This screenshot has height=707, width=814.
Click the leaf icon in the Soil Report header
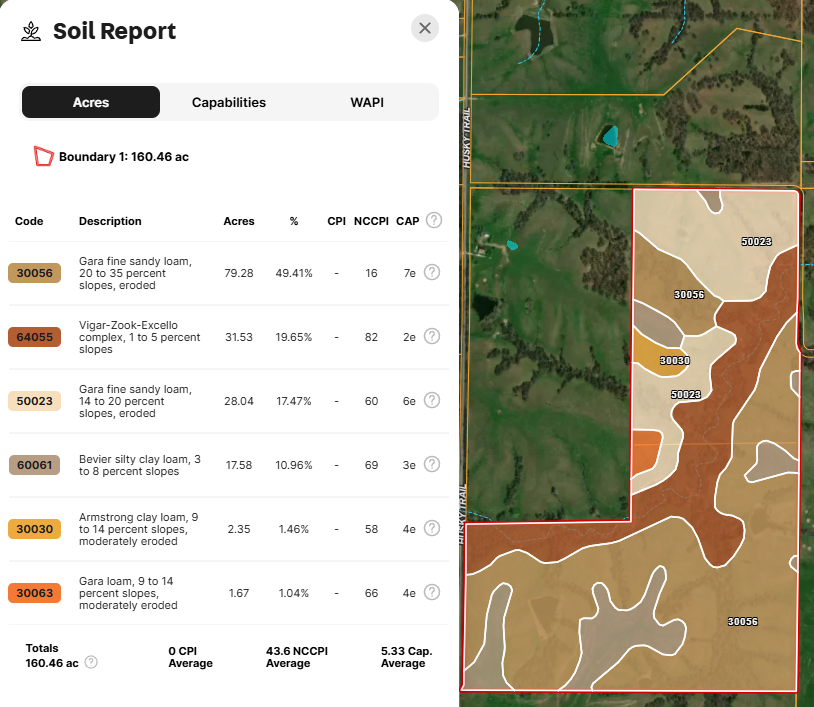pyautogui.click(x=31, y=31)
